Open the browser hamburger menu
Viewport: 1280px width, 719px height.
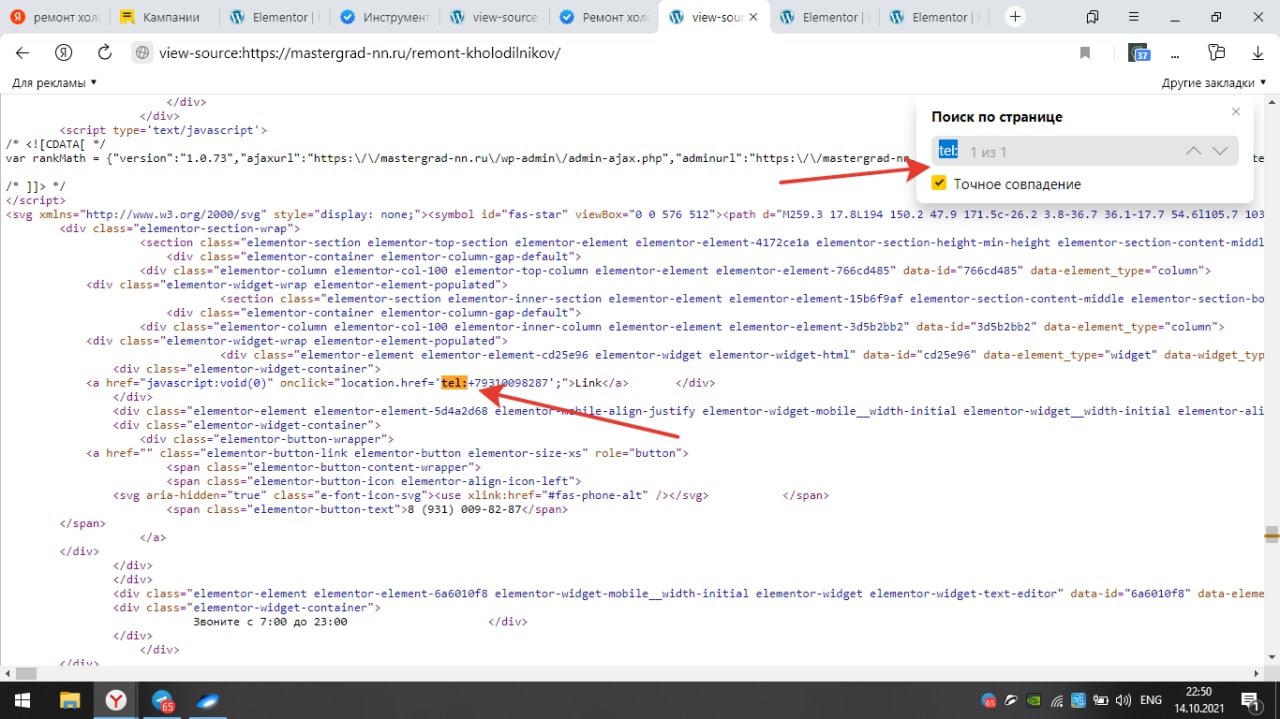(1132, 17)
